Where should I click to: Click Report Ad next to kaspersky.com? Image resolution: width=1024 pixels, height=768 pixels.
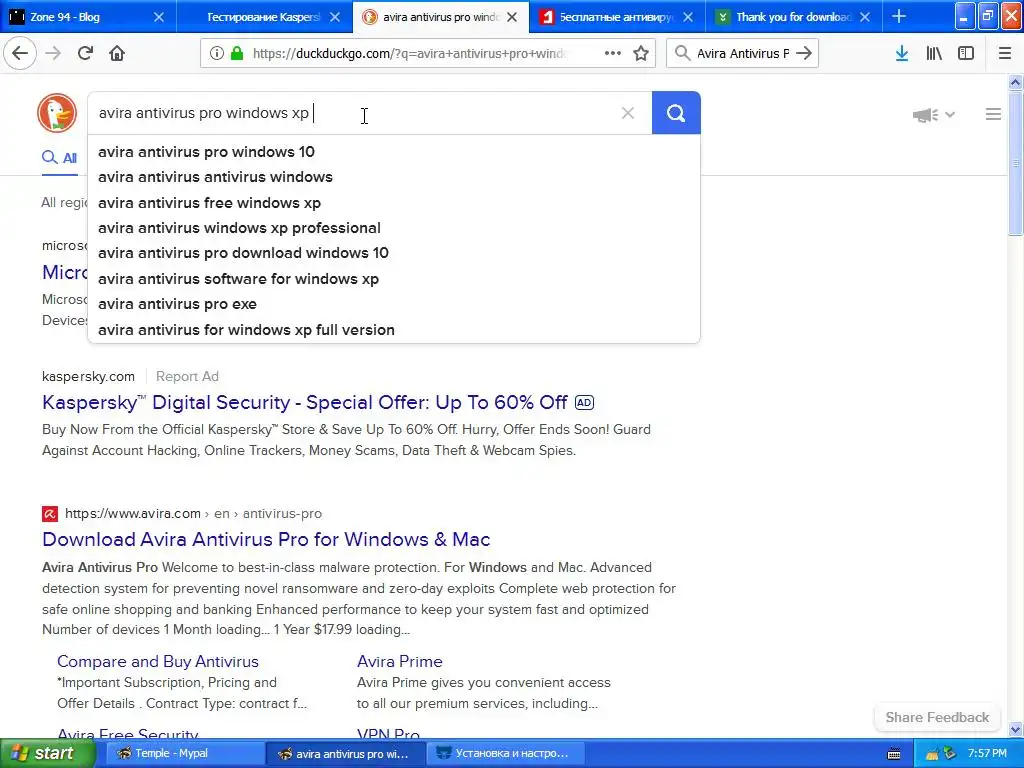[x=187, y=376]
